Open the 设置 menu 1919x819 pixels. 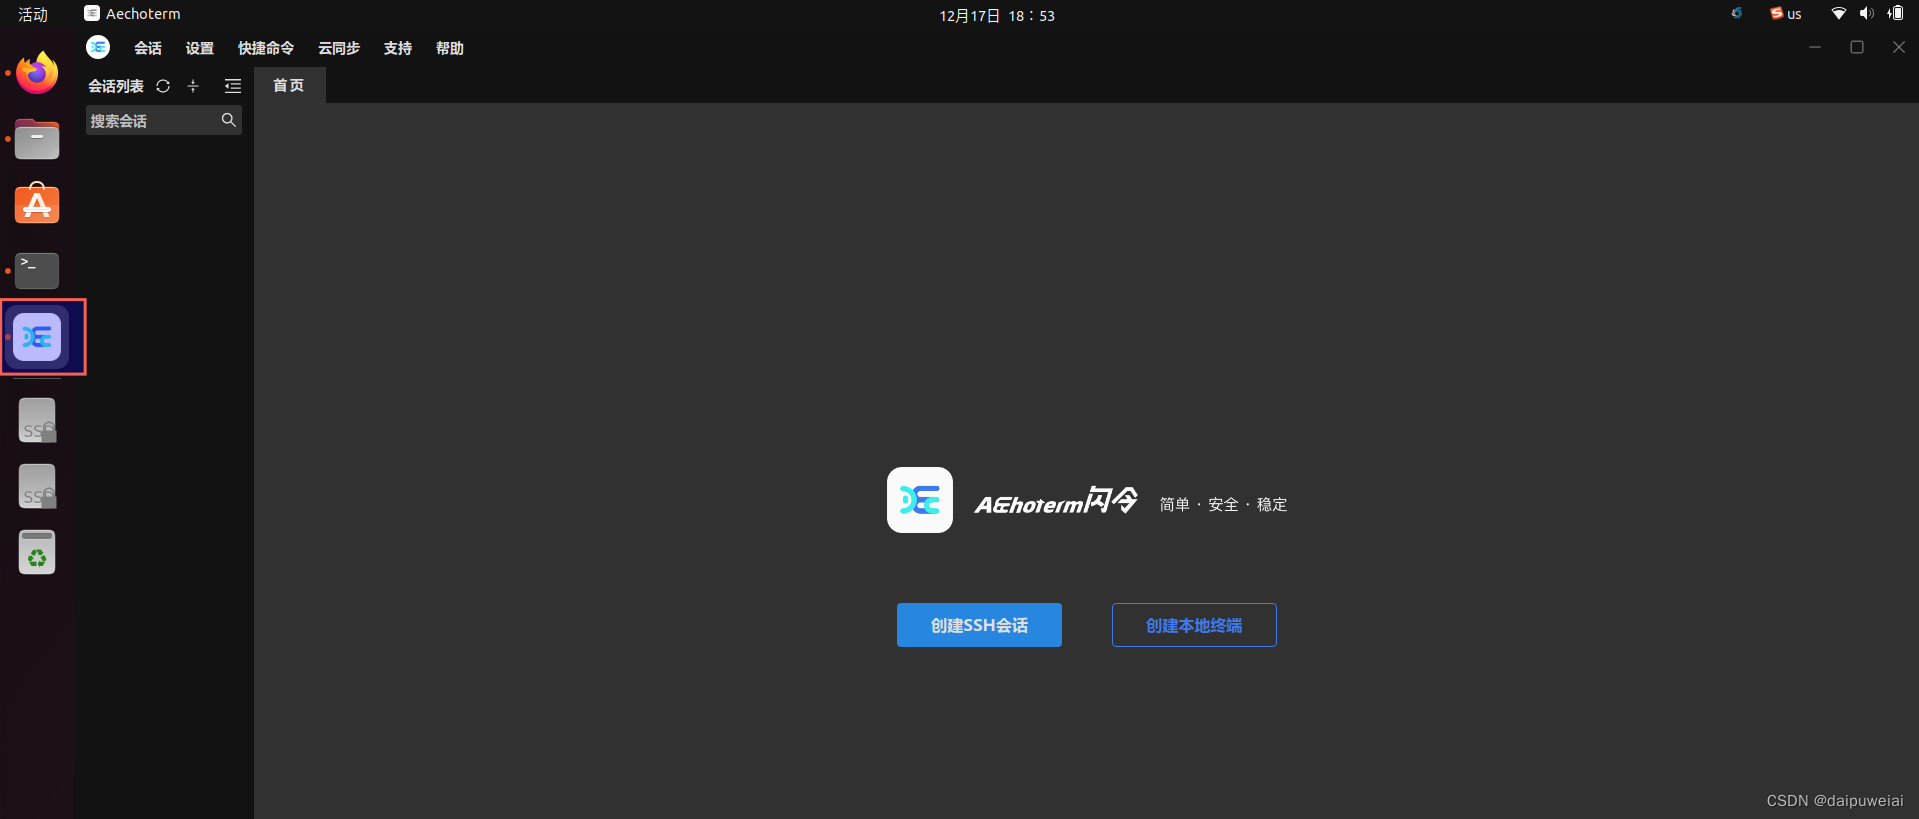pos(200,48)
